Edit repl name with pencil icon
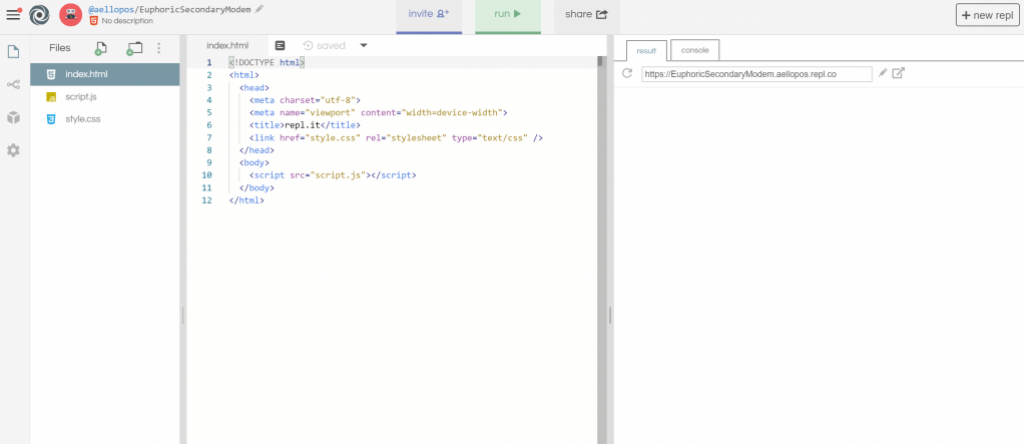The height and width of the screenshot is (444, 1024). click(x=260, y=8)
